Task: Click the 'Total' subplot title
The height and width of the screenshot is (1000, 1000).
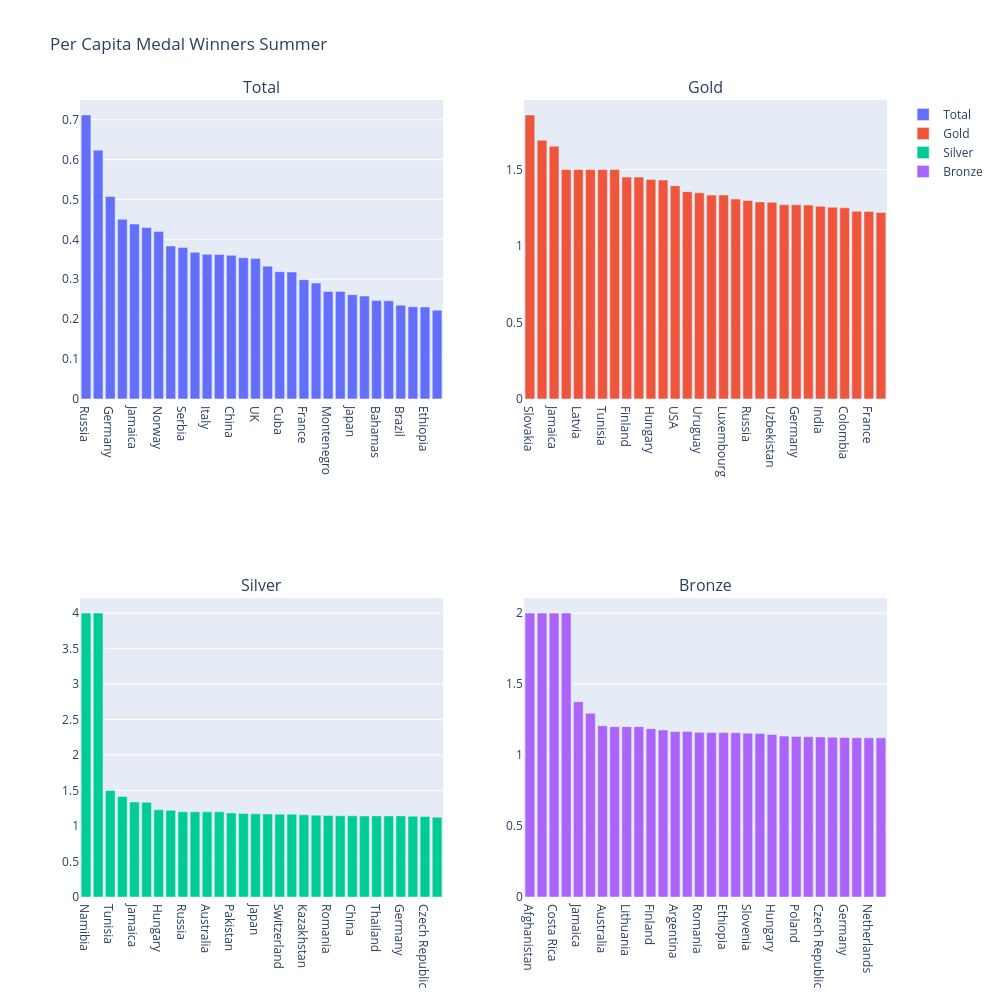Action: coord(261,88)
